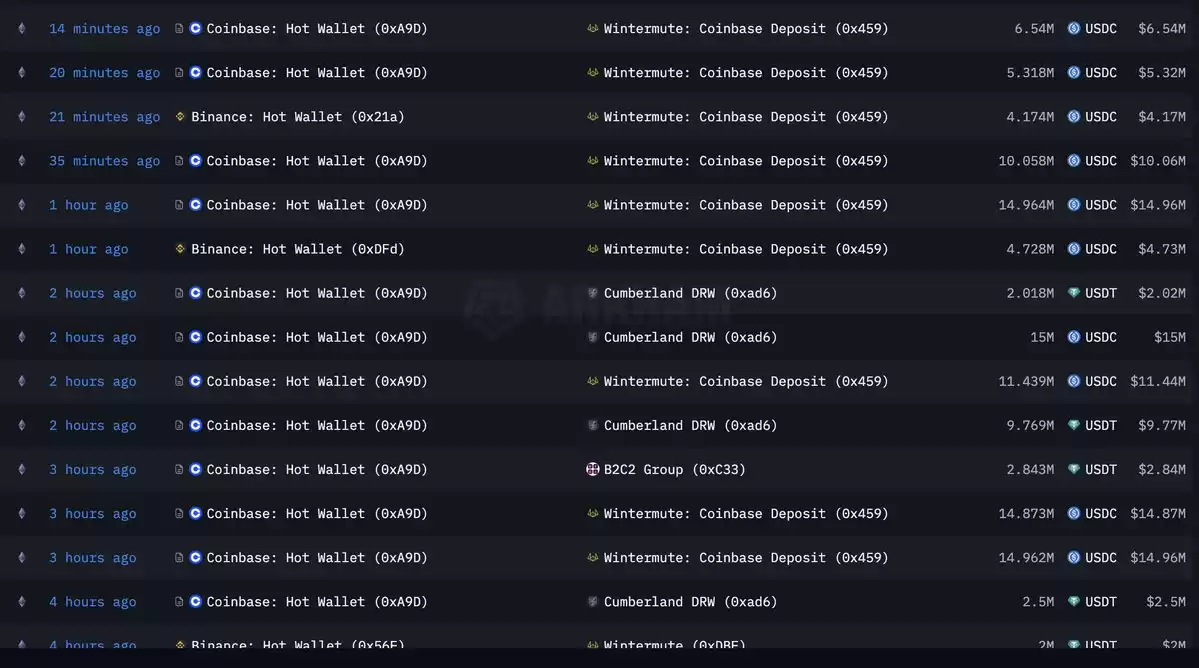Open Cumberland DRW in the 2.5M USDT row
This screenshot has width=1199, height=668.
(690, 602)
